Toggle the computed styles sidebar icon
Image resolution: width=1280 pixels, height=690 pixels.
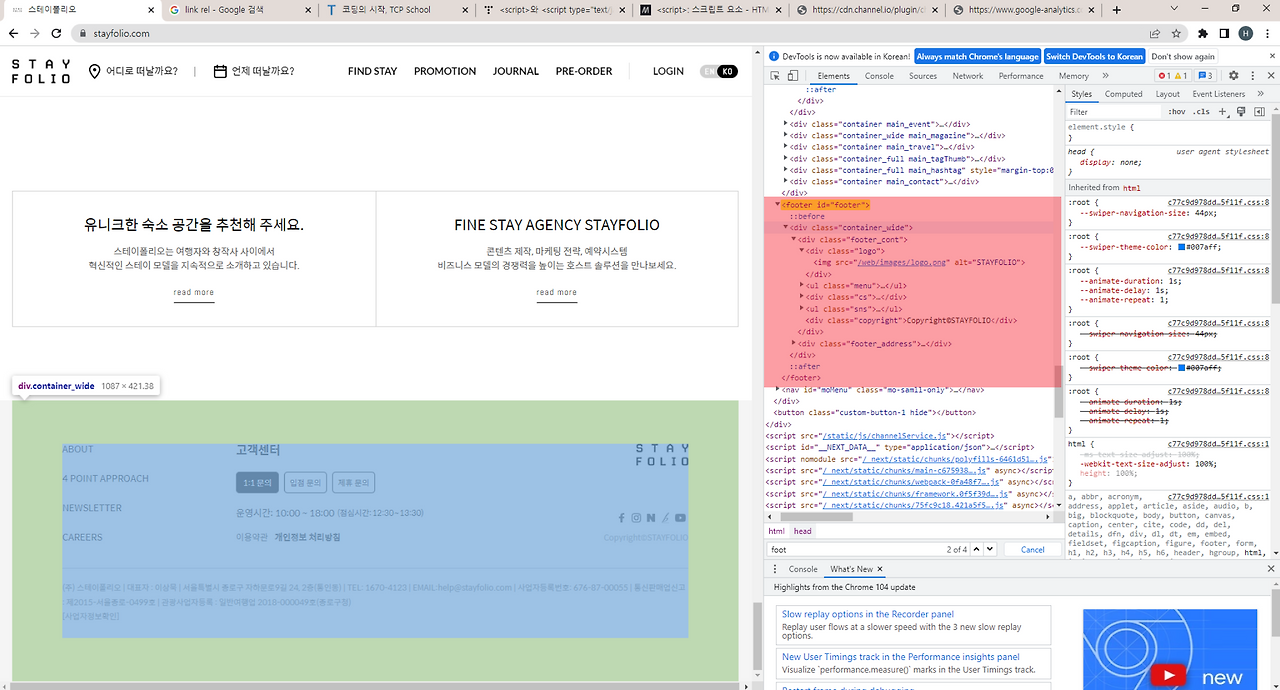click(x=1259, y=112)
